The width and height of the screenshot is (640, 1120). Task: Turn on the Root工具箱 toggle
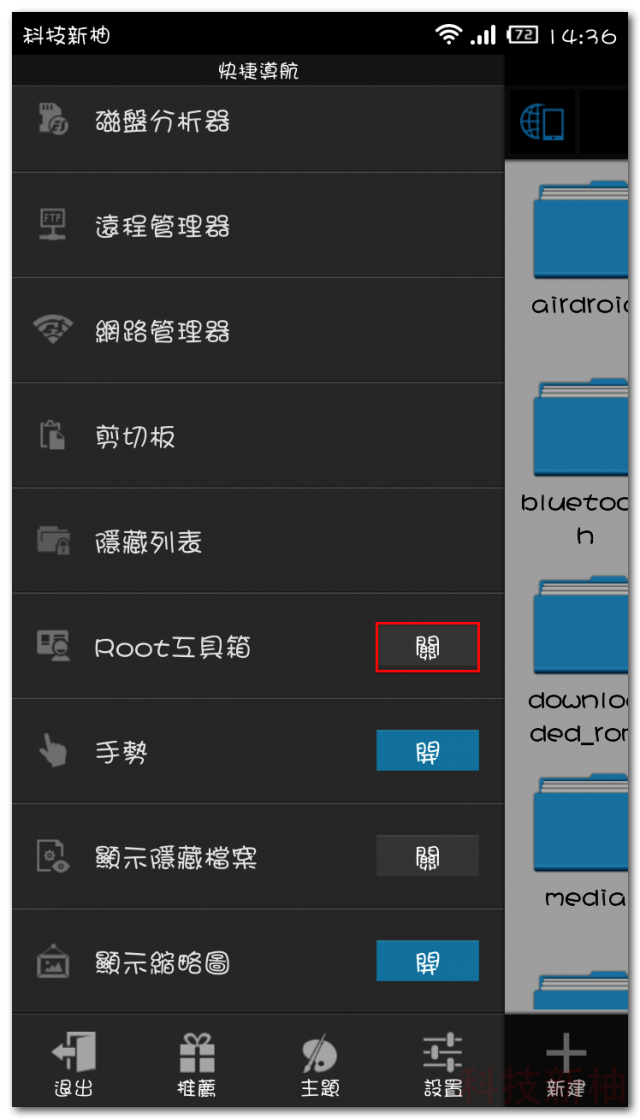coord(427,647)
